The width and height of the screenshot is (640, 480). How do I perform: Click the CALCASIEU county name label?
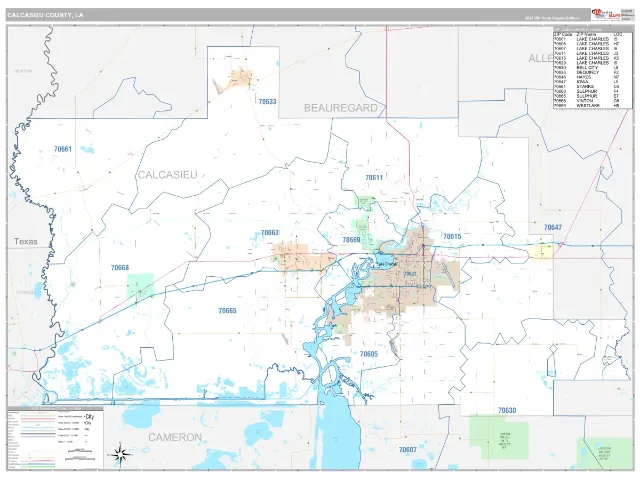click(168, 175)
